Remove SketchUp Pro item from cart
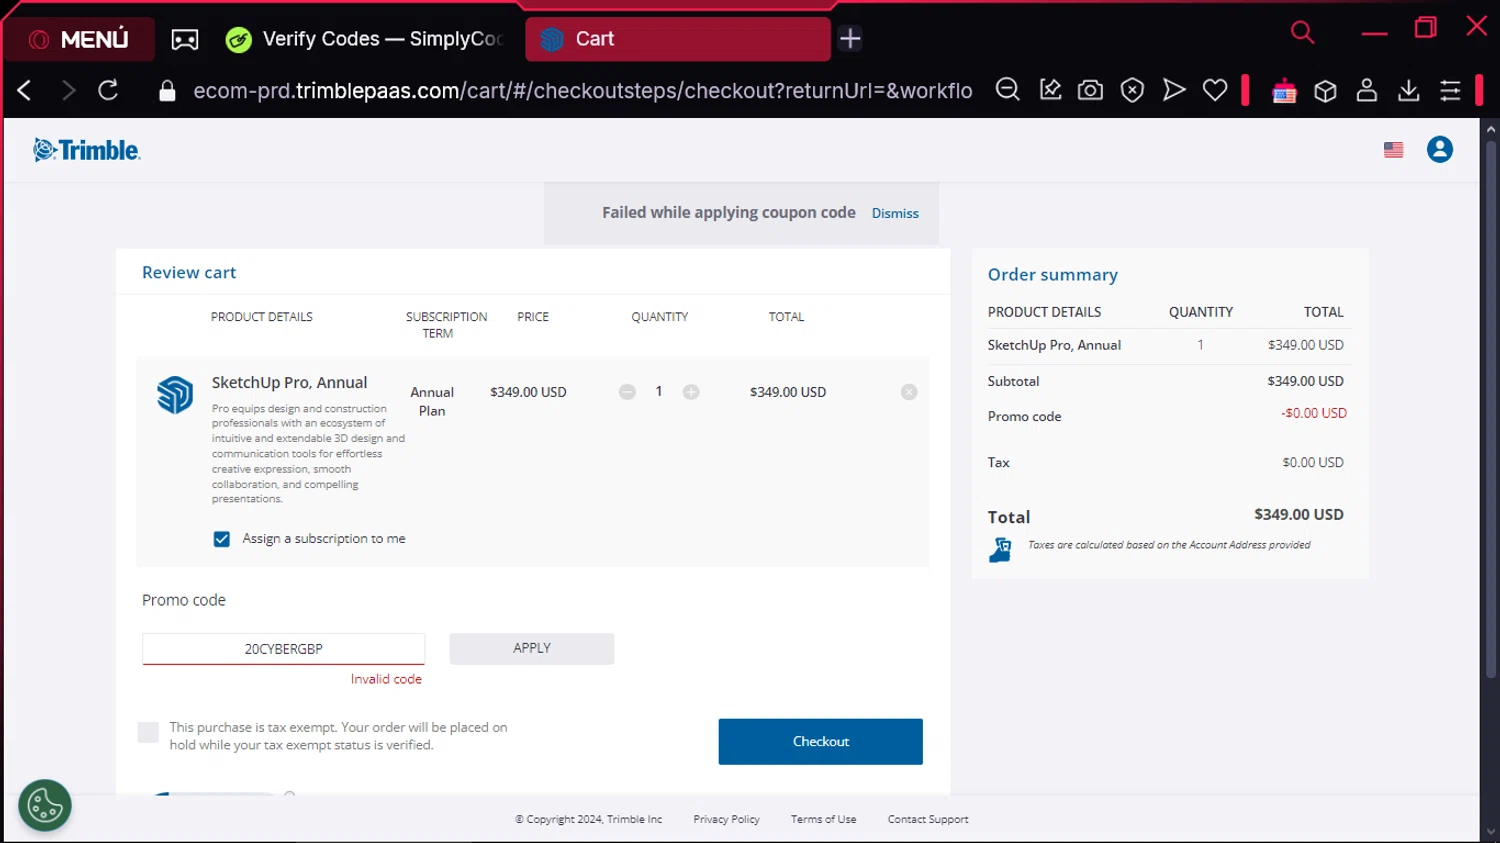 (x=908, y=392)
